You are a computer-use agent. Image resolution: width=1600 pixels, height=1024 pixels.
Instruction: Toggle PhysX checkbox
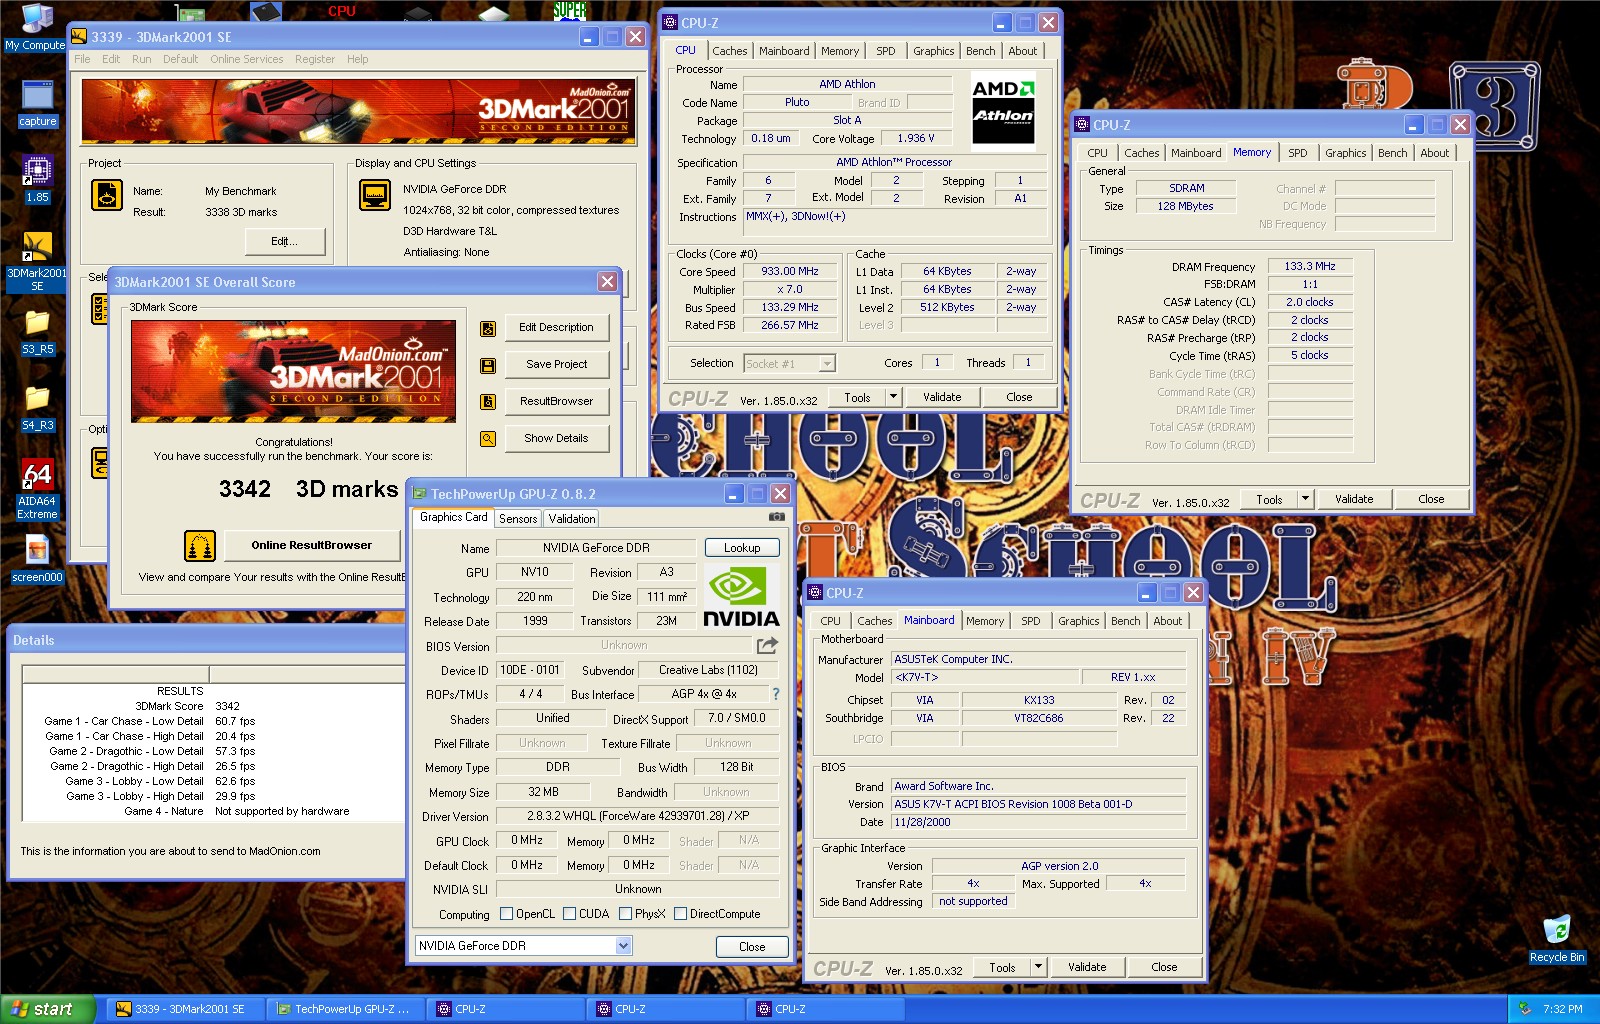pos(625,914)
